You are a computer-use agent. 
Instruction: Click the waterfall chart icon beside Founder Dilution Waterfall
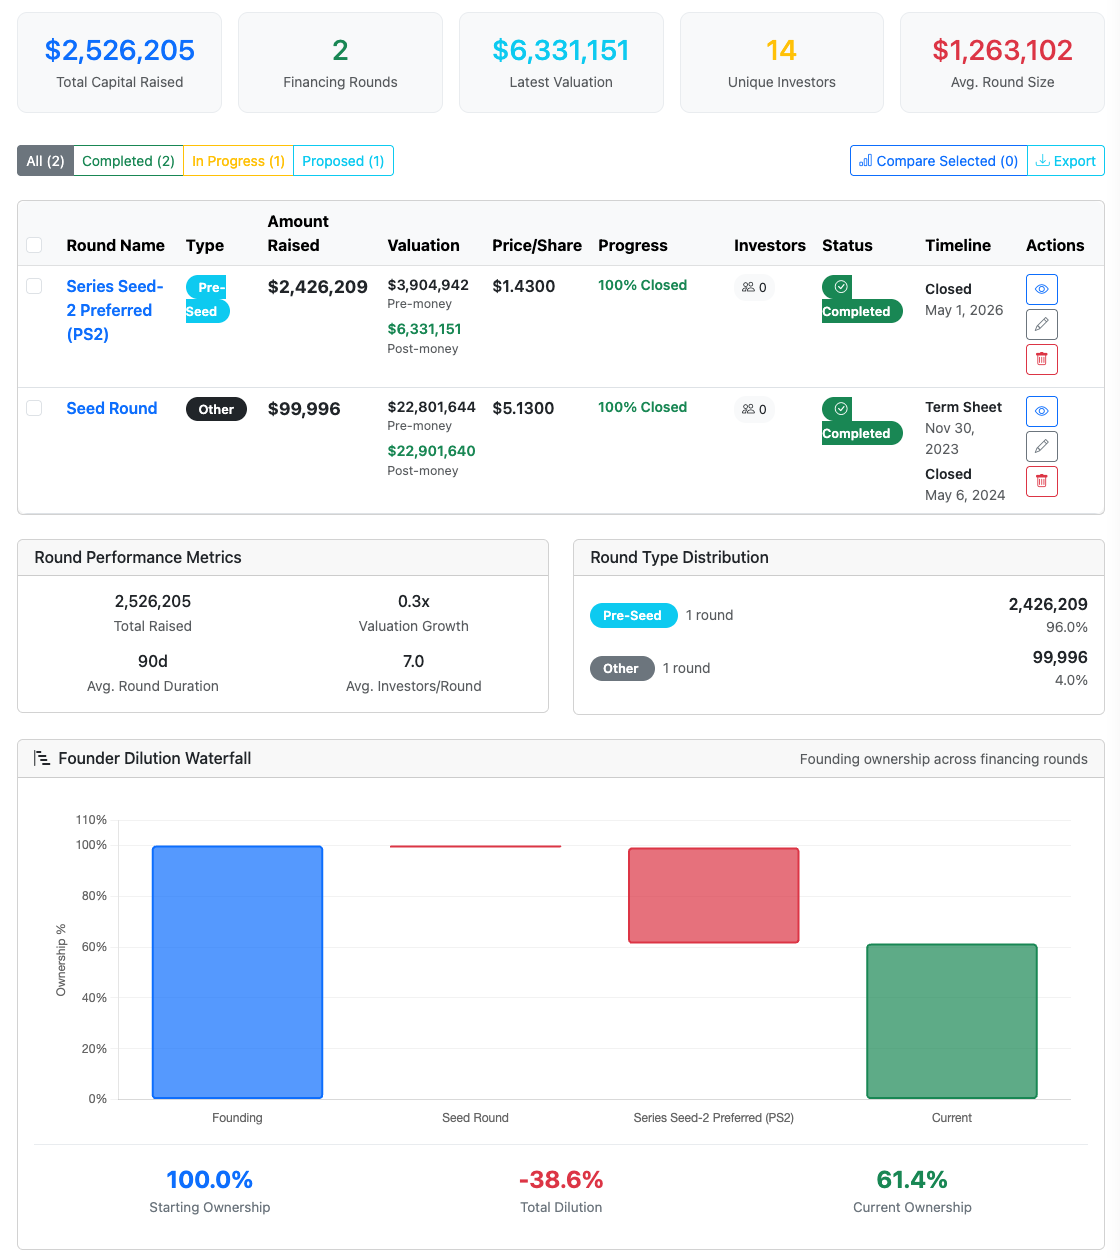coord(41,758)
